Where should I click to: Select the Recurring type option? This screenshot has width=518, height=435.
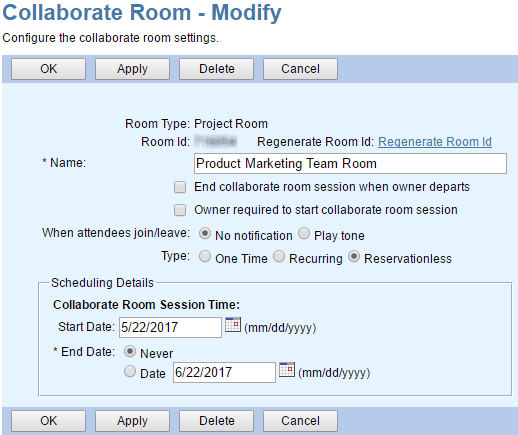(x=279, y=256)
